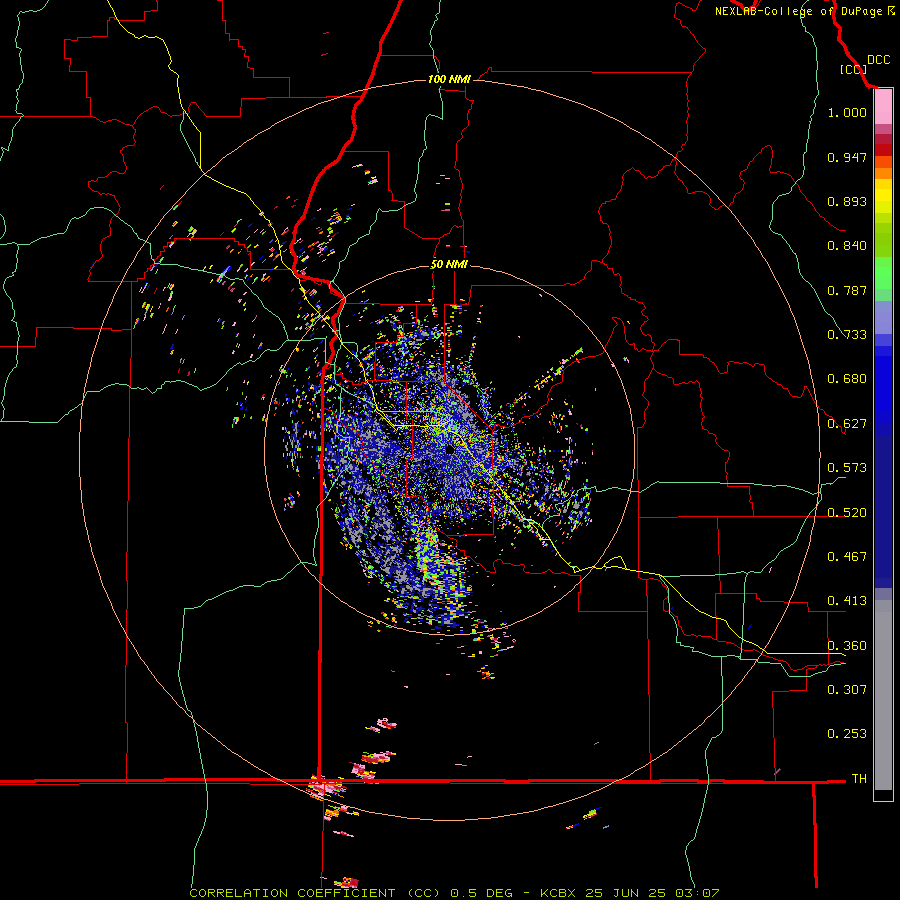The width and height of the screenshot is (900, 900).
Task: Click the 0.680 scale value
Action: [x=847, y=379]
